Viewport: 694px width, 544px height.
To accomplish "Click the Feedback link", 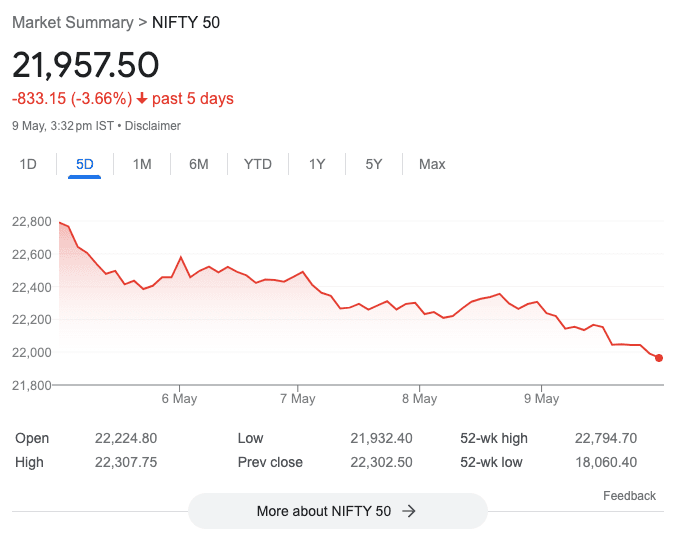I will pos(629,496).
